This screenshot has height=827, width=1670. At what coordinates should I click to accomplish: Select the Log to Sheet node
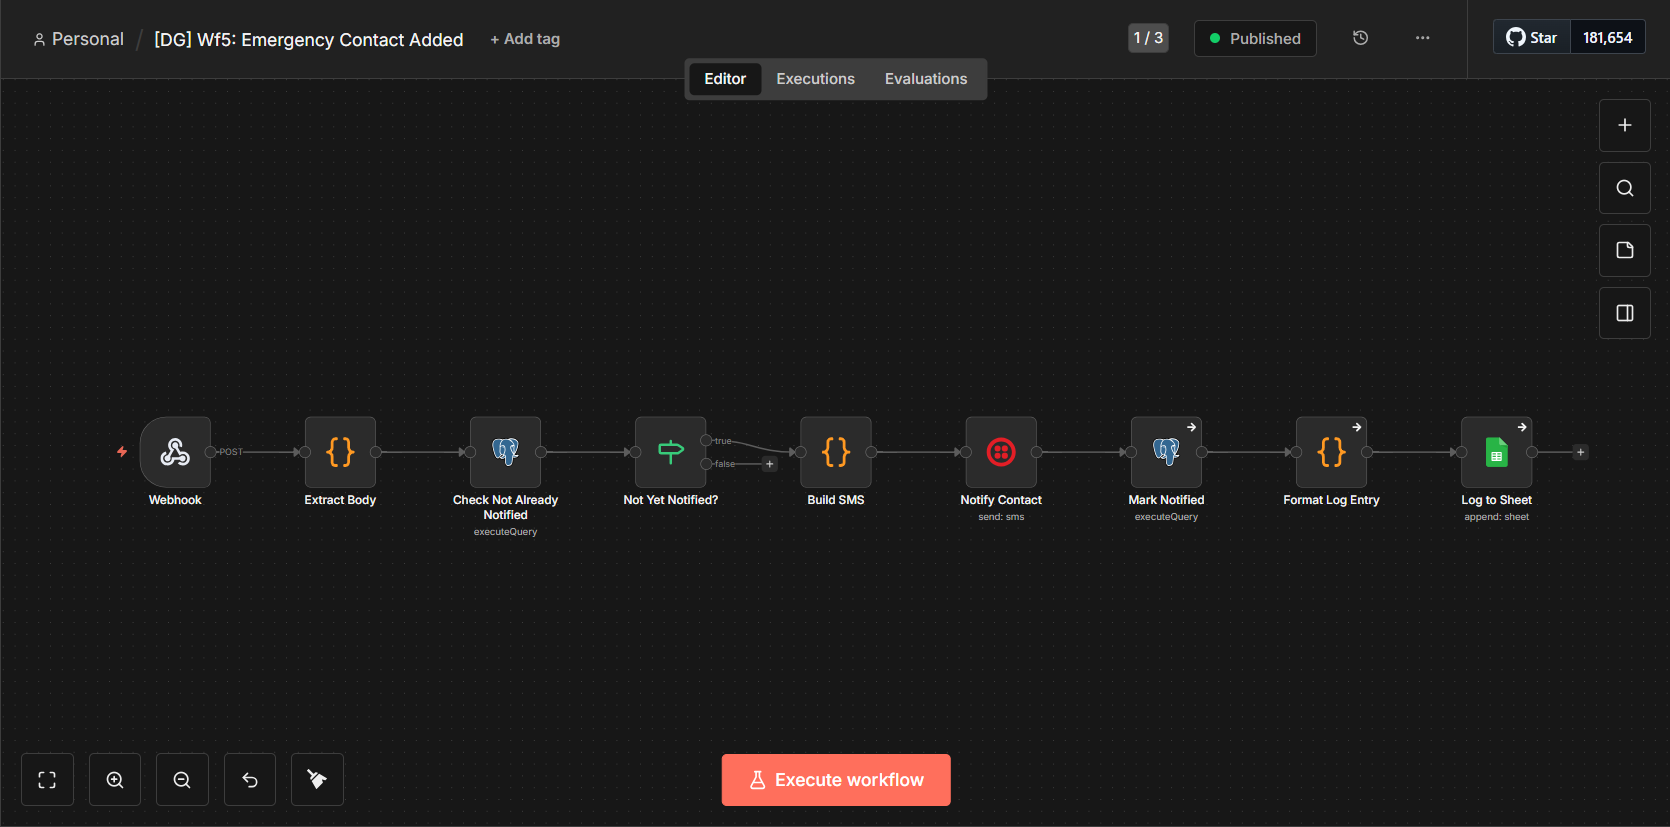click(1496, 452)
